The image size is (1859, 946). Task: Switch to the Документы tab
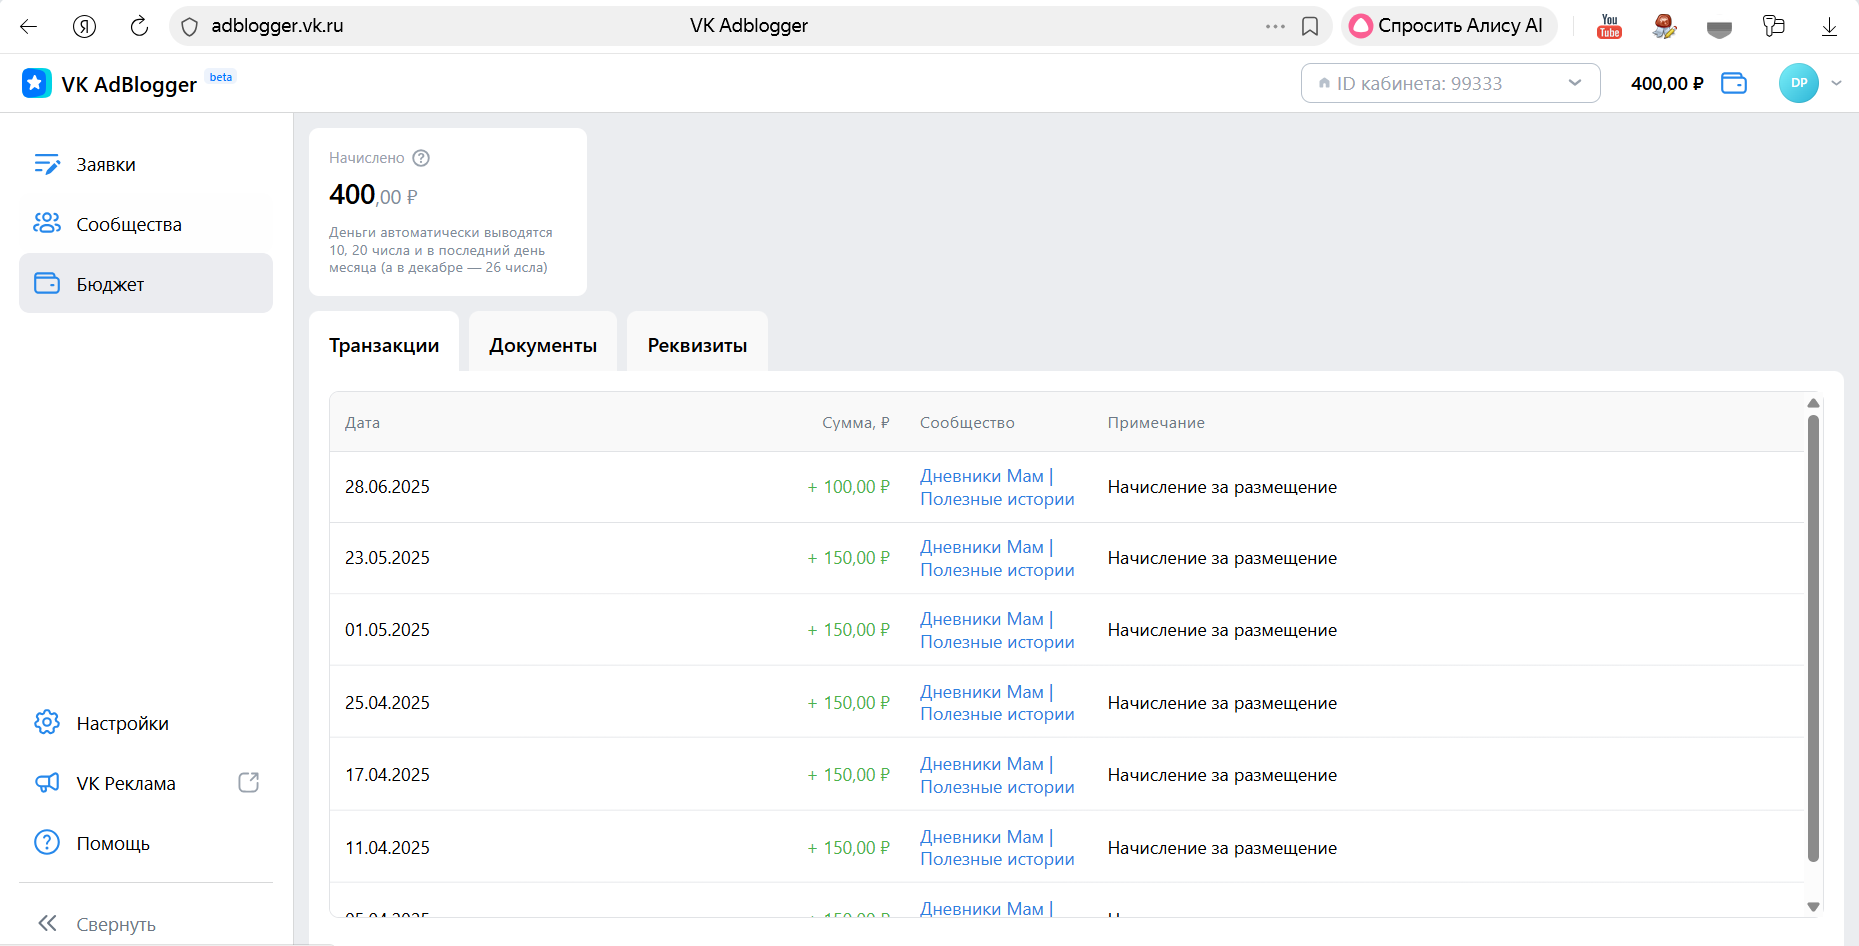(543, 345)
